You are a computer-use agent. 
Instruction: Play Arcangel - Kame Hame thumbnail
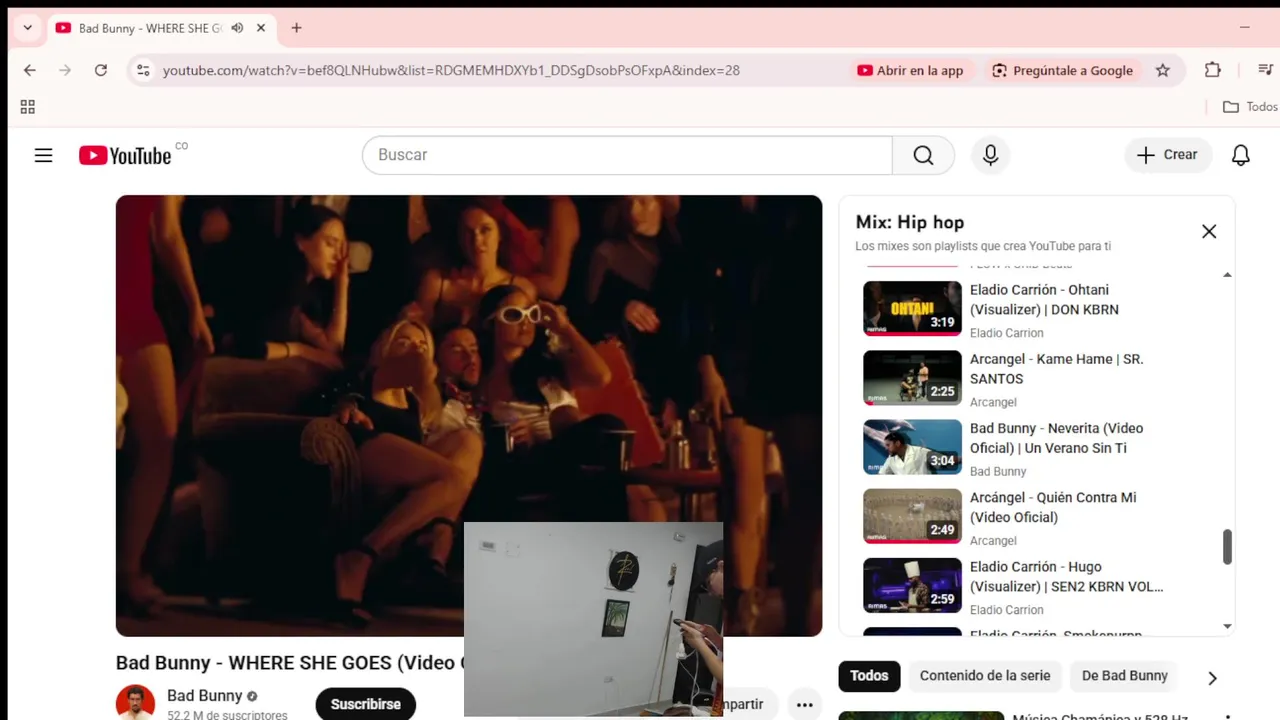tap(912, 377)
